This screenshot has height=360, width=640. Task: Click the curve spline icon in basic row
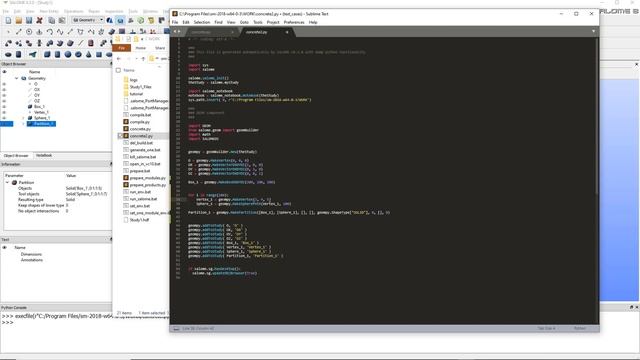(60, 31)
